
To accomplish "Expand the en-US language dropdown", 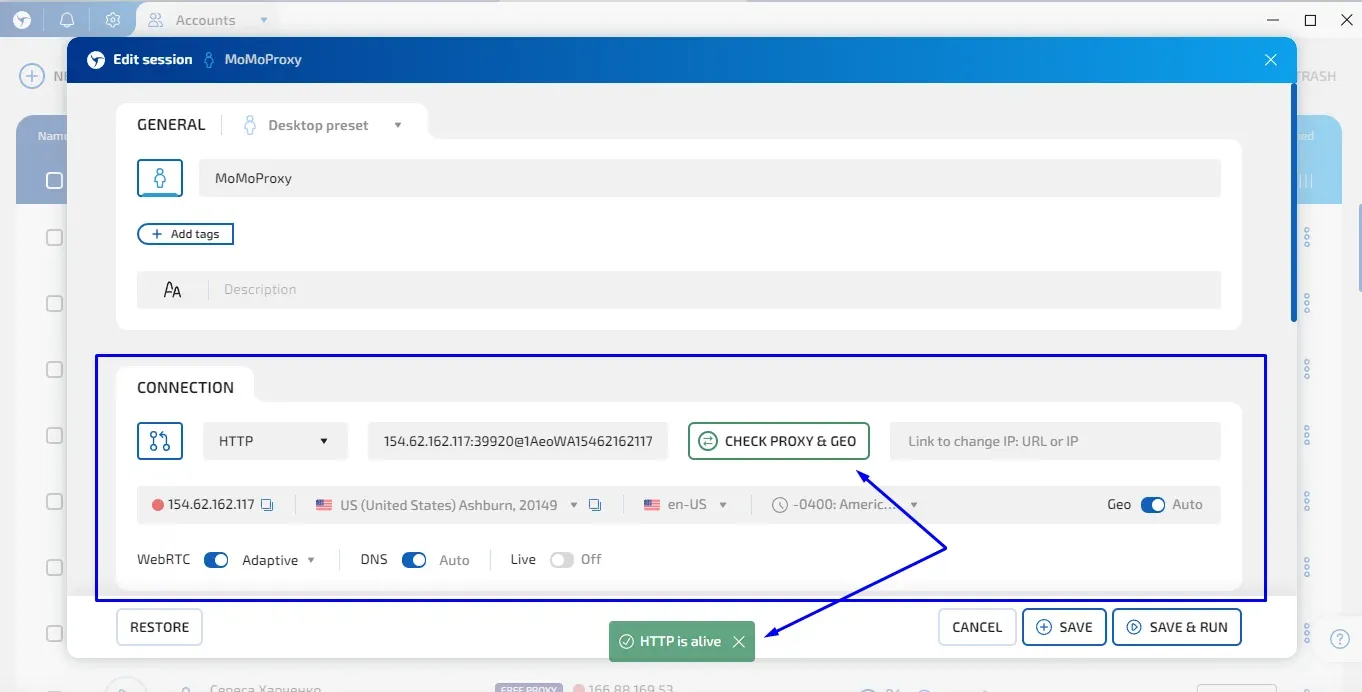I will click(687, 505).
